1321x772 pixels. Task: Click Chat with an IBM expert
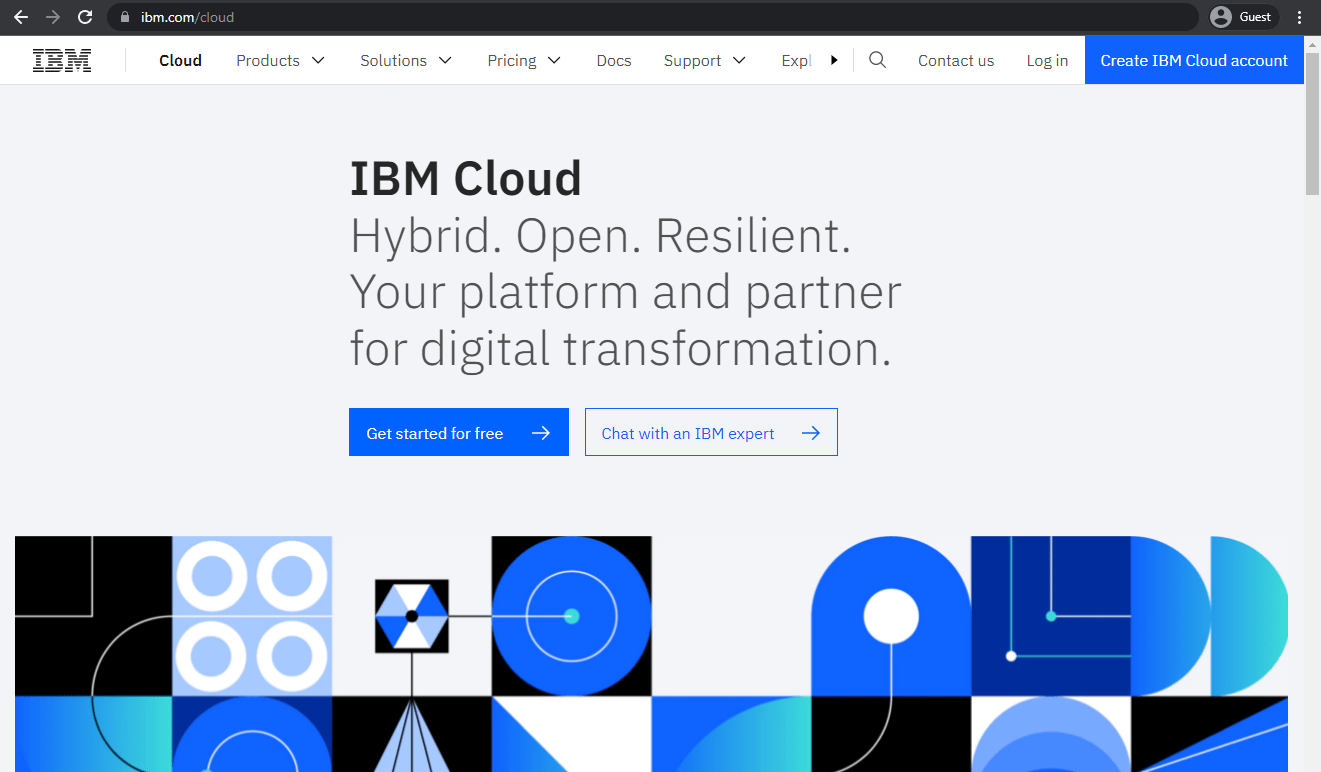[x=711, y=432]
